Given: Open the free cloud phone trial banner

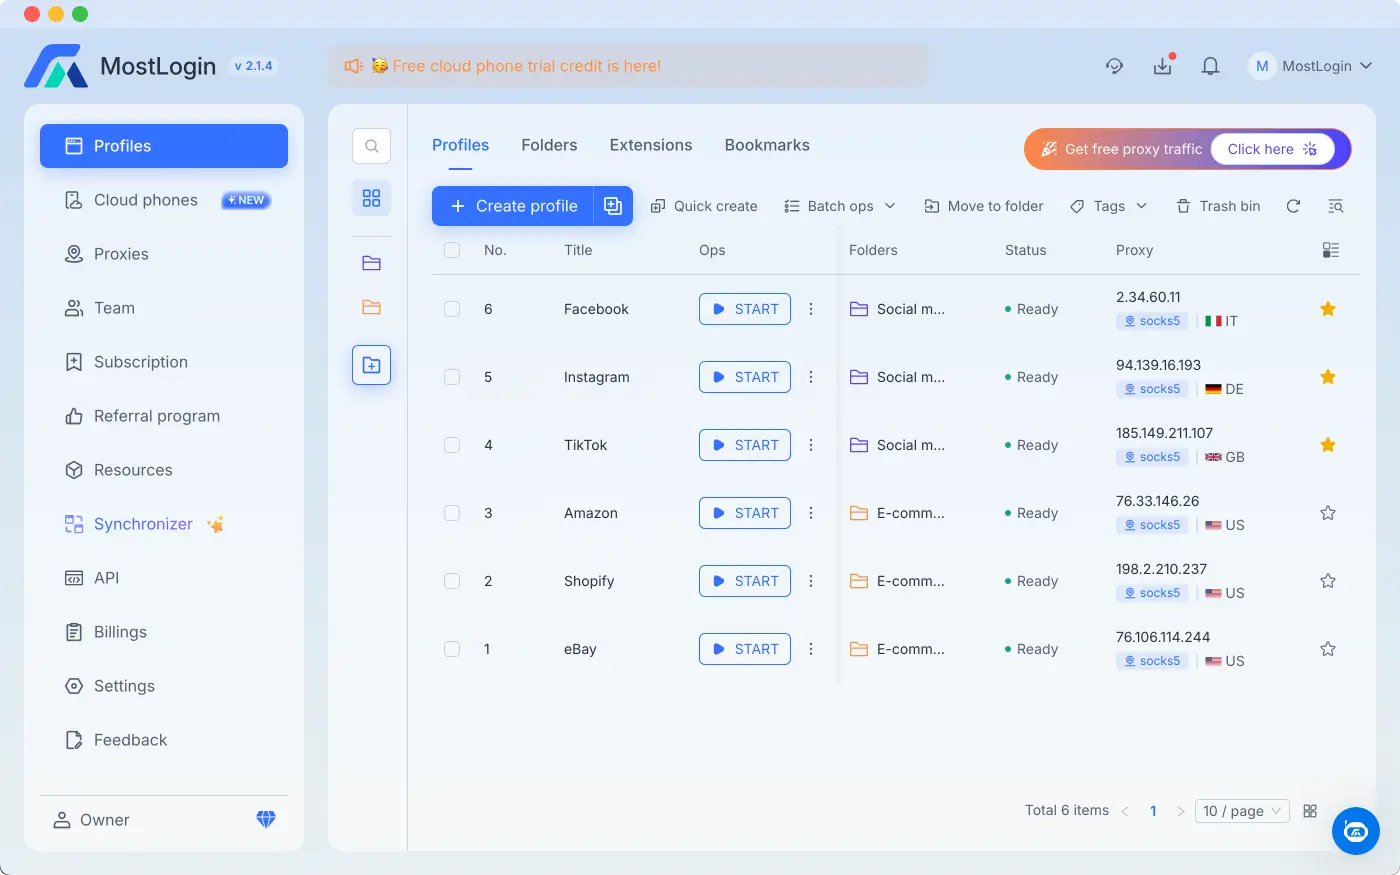Looking at the screenshot, I should 627,66.
